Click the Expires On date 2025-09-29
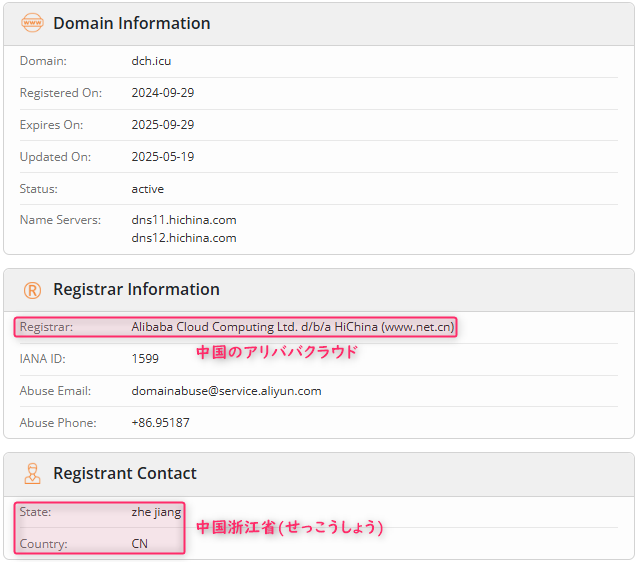Screen dimensions: 636x562 (x=163, y=124)
